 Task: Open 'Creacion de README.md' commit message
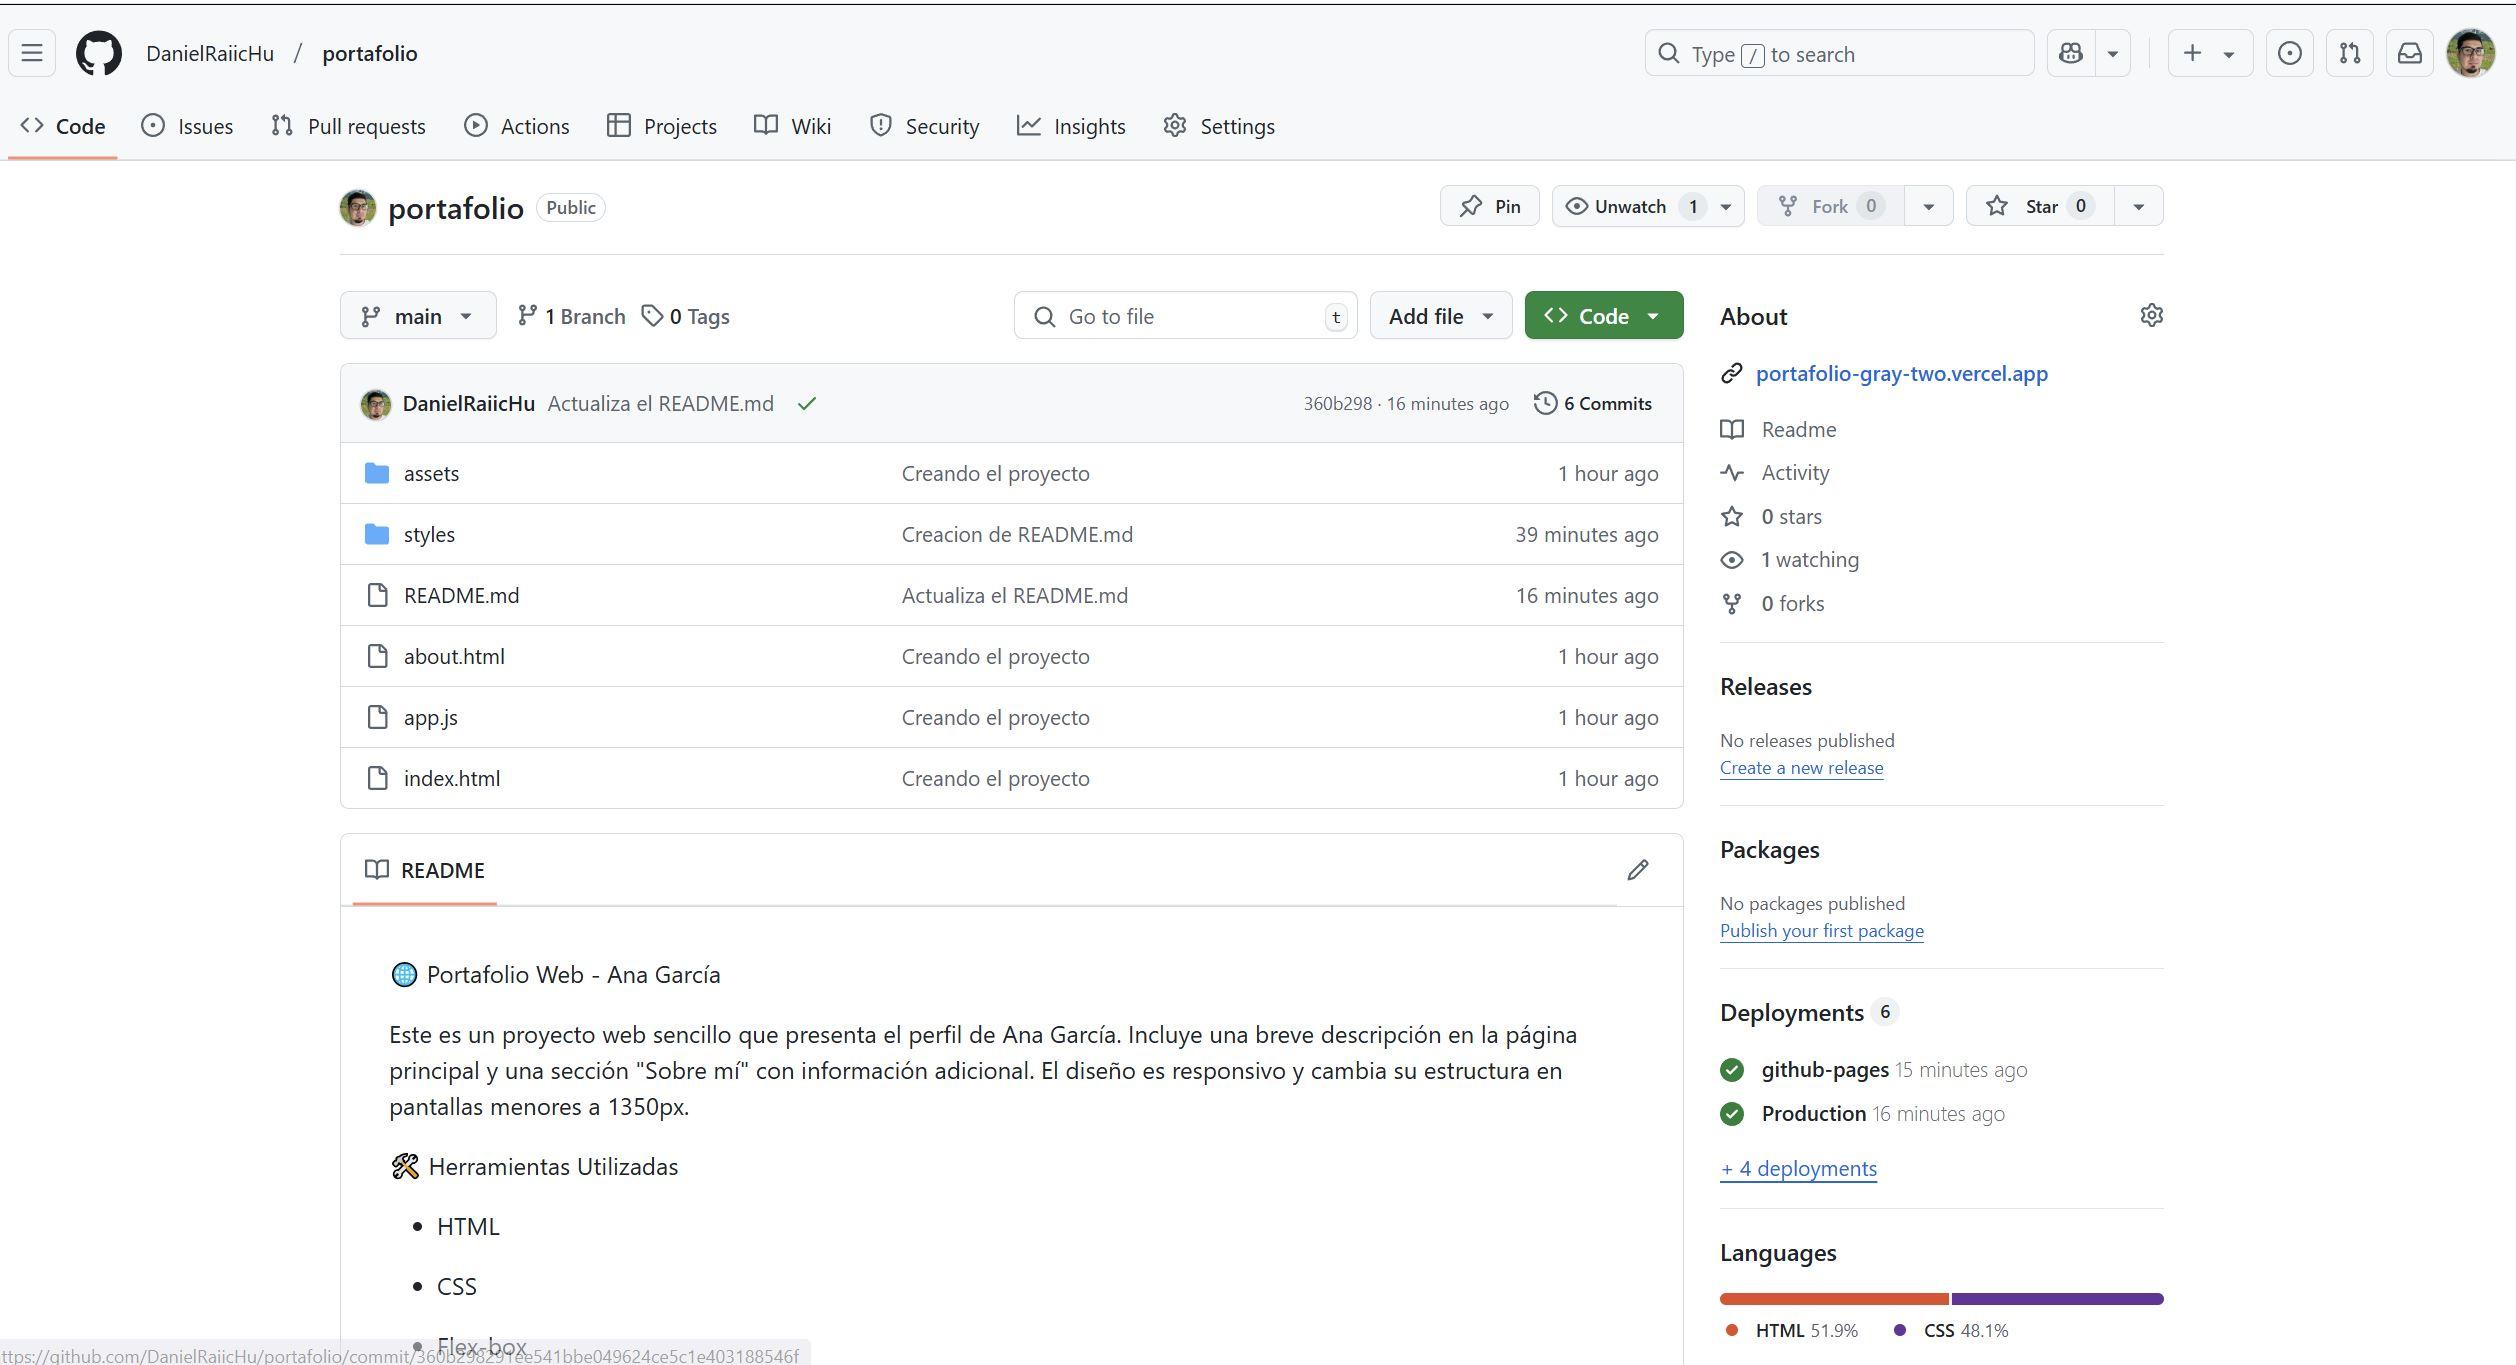(x=1017, y=535)
